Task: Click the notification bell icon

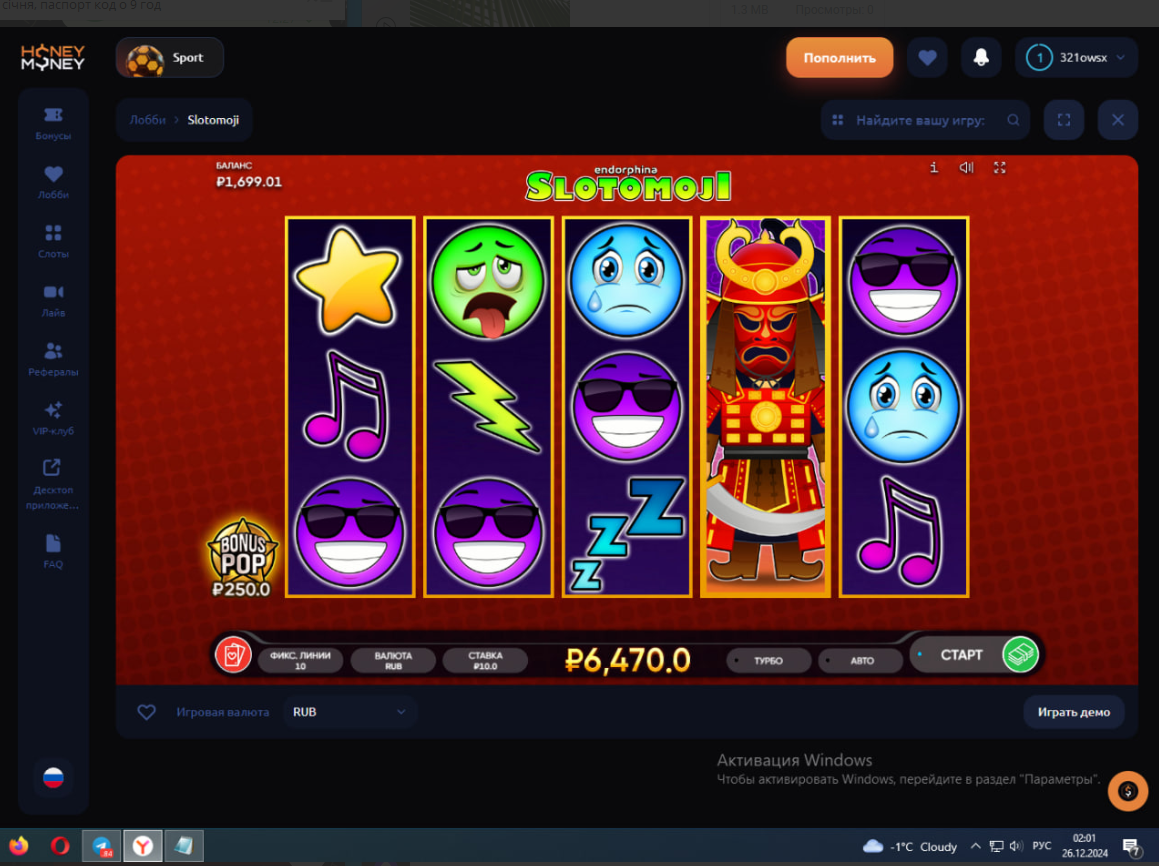Action: [x=981, y=58]
